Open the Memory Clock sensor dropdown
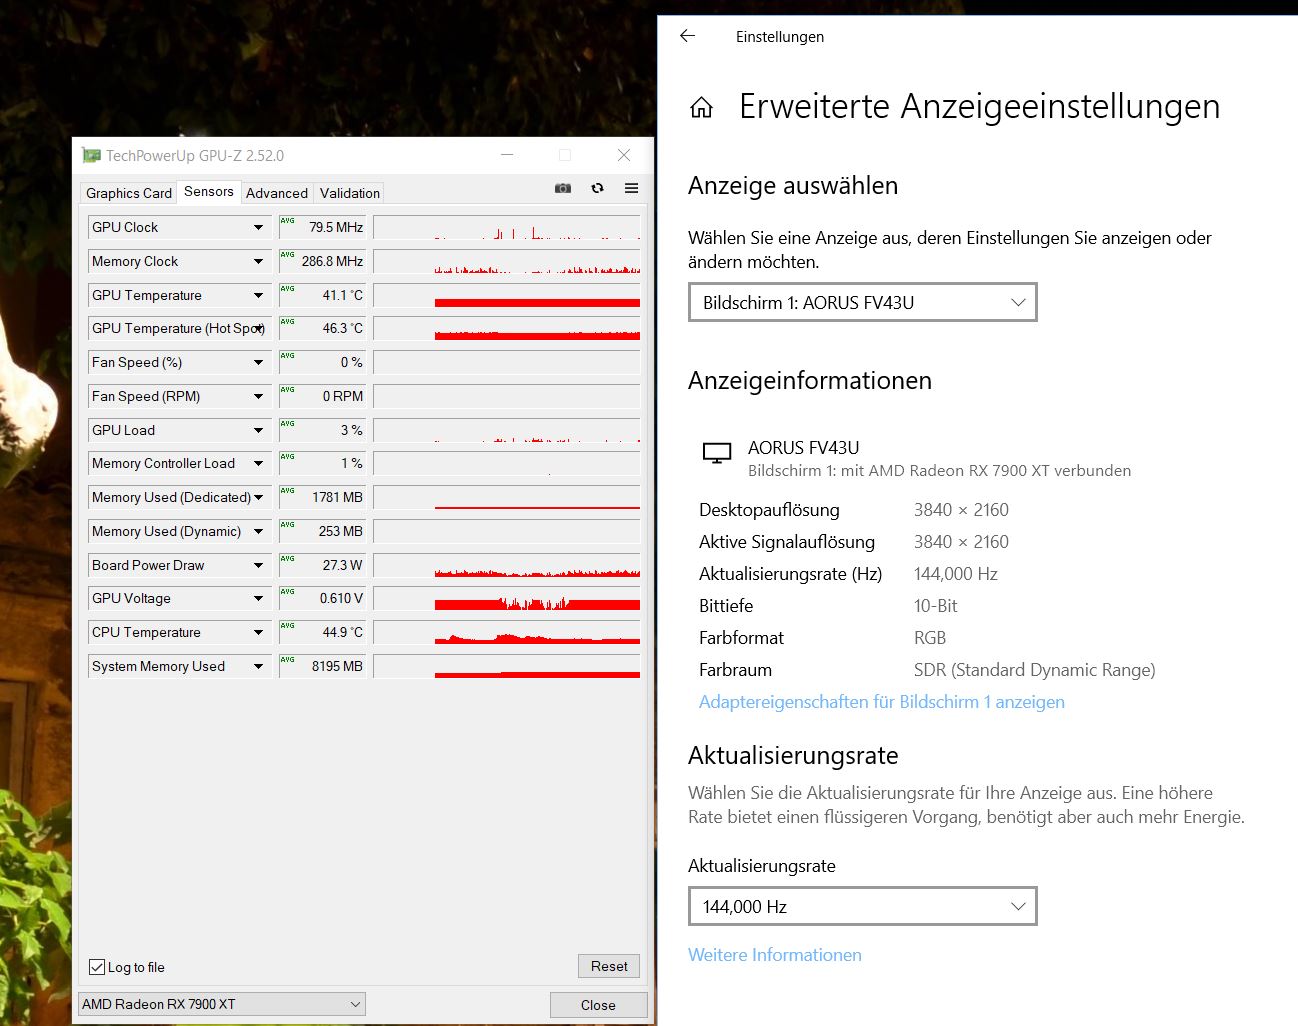Image resolution: width=1298 pixels, height=1026 pixels. tap(258, 262)
